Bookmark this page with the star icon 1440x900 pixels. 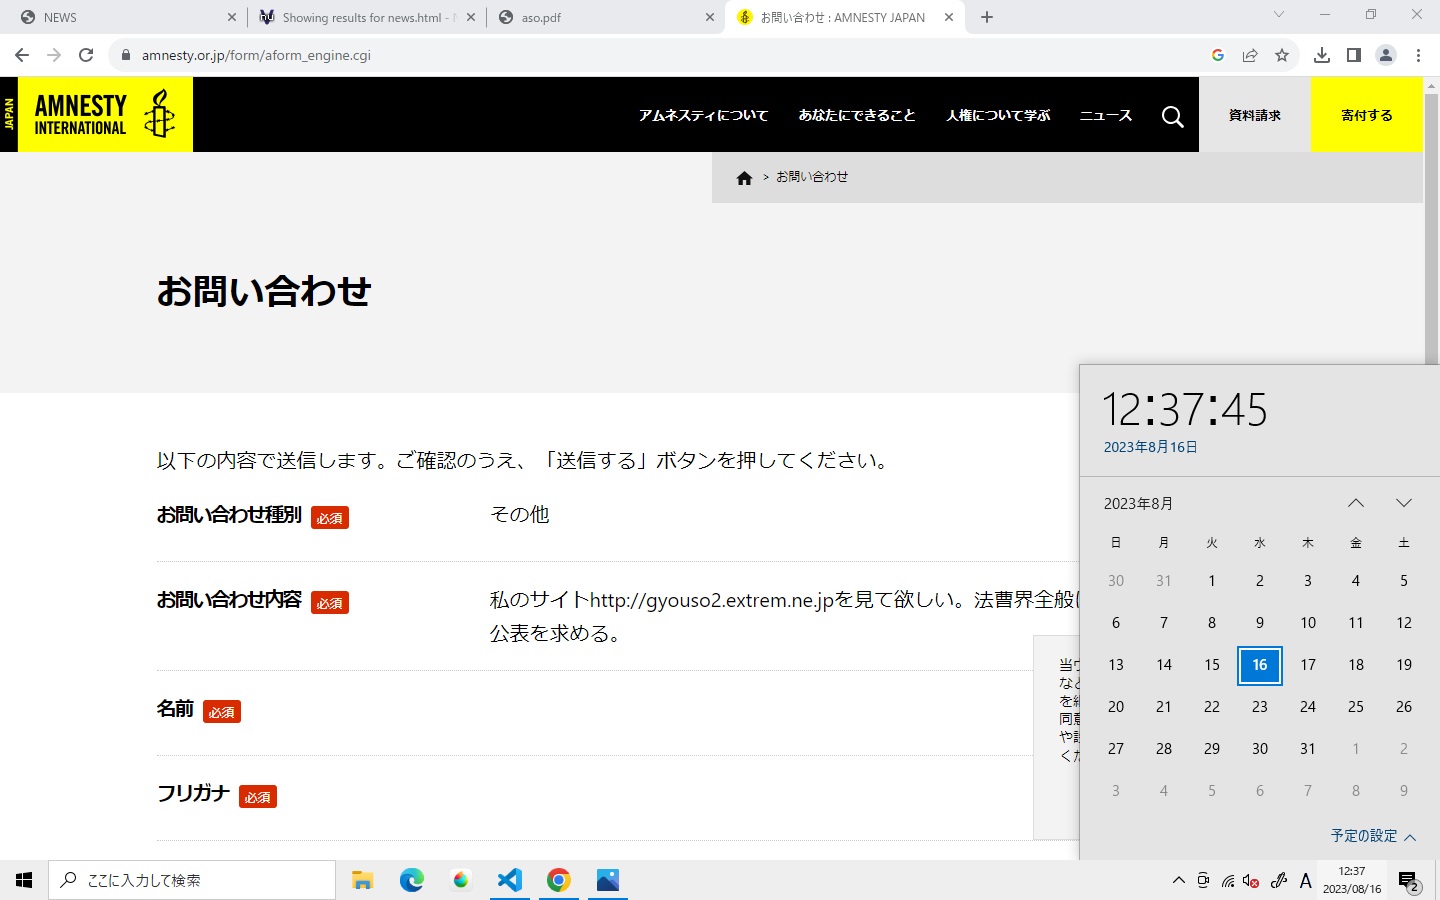pos(1283,55)
